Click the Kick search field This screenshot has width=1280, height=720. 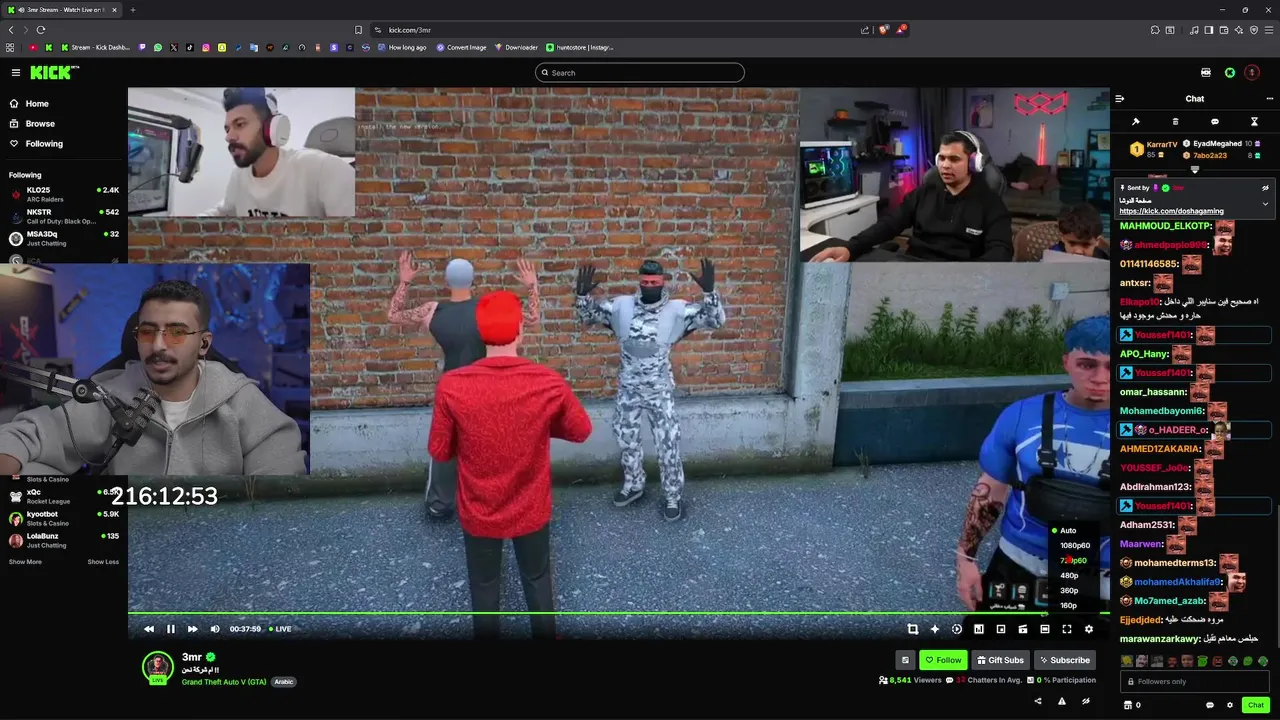[640, 72]
